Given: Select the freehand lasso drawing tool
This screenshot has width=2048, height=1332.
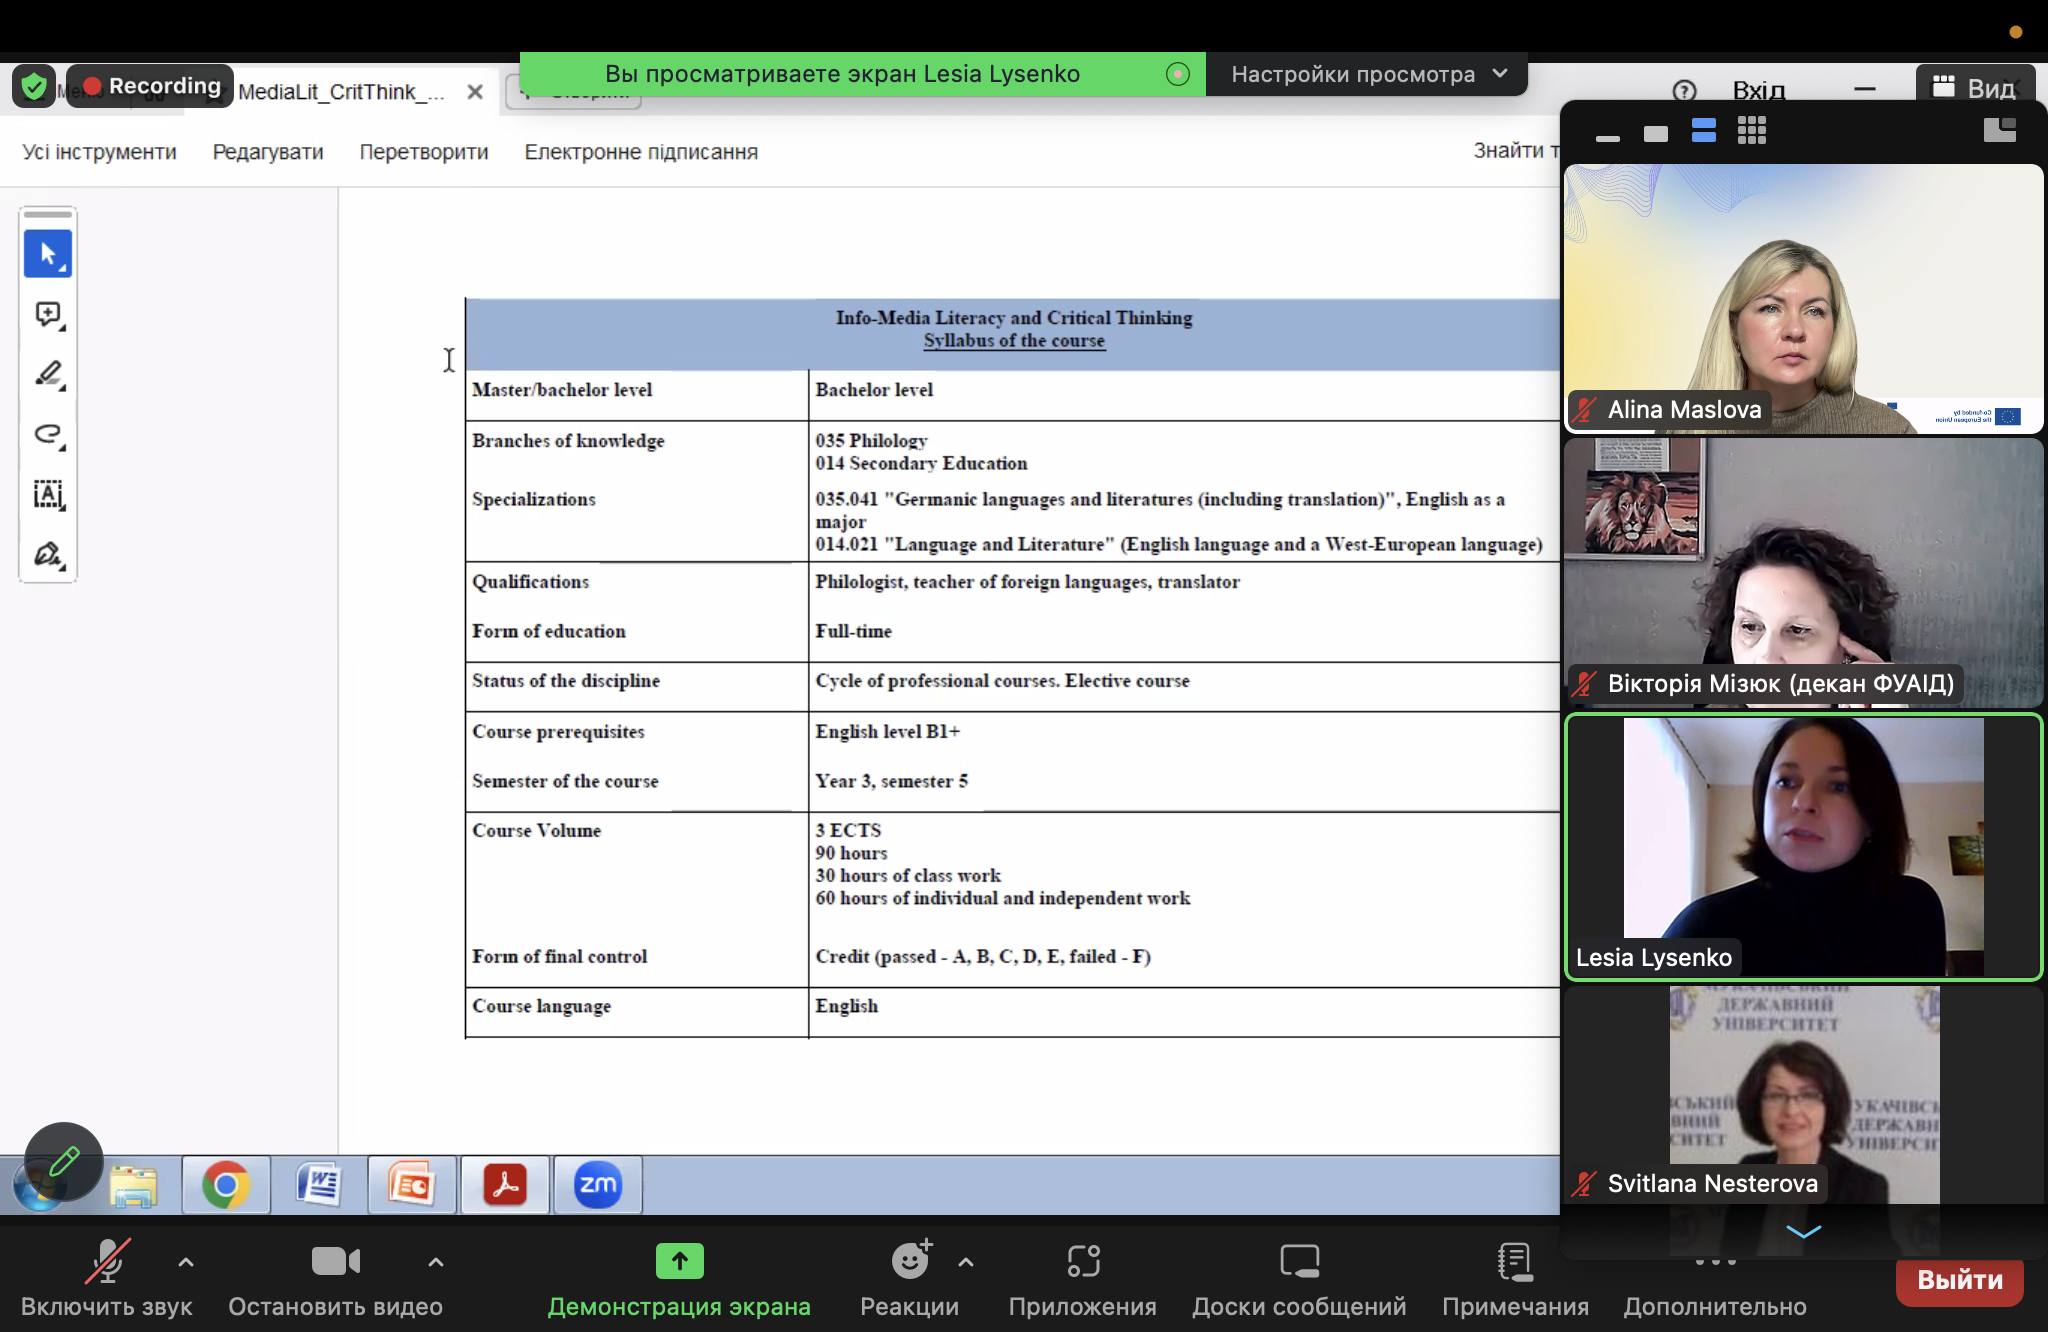Looking at the screenshot, I should 47,434.
